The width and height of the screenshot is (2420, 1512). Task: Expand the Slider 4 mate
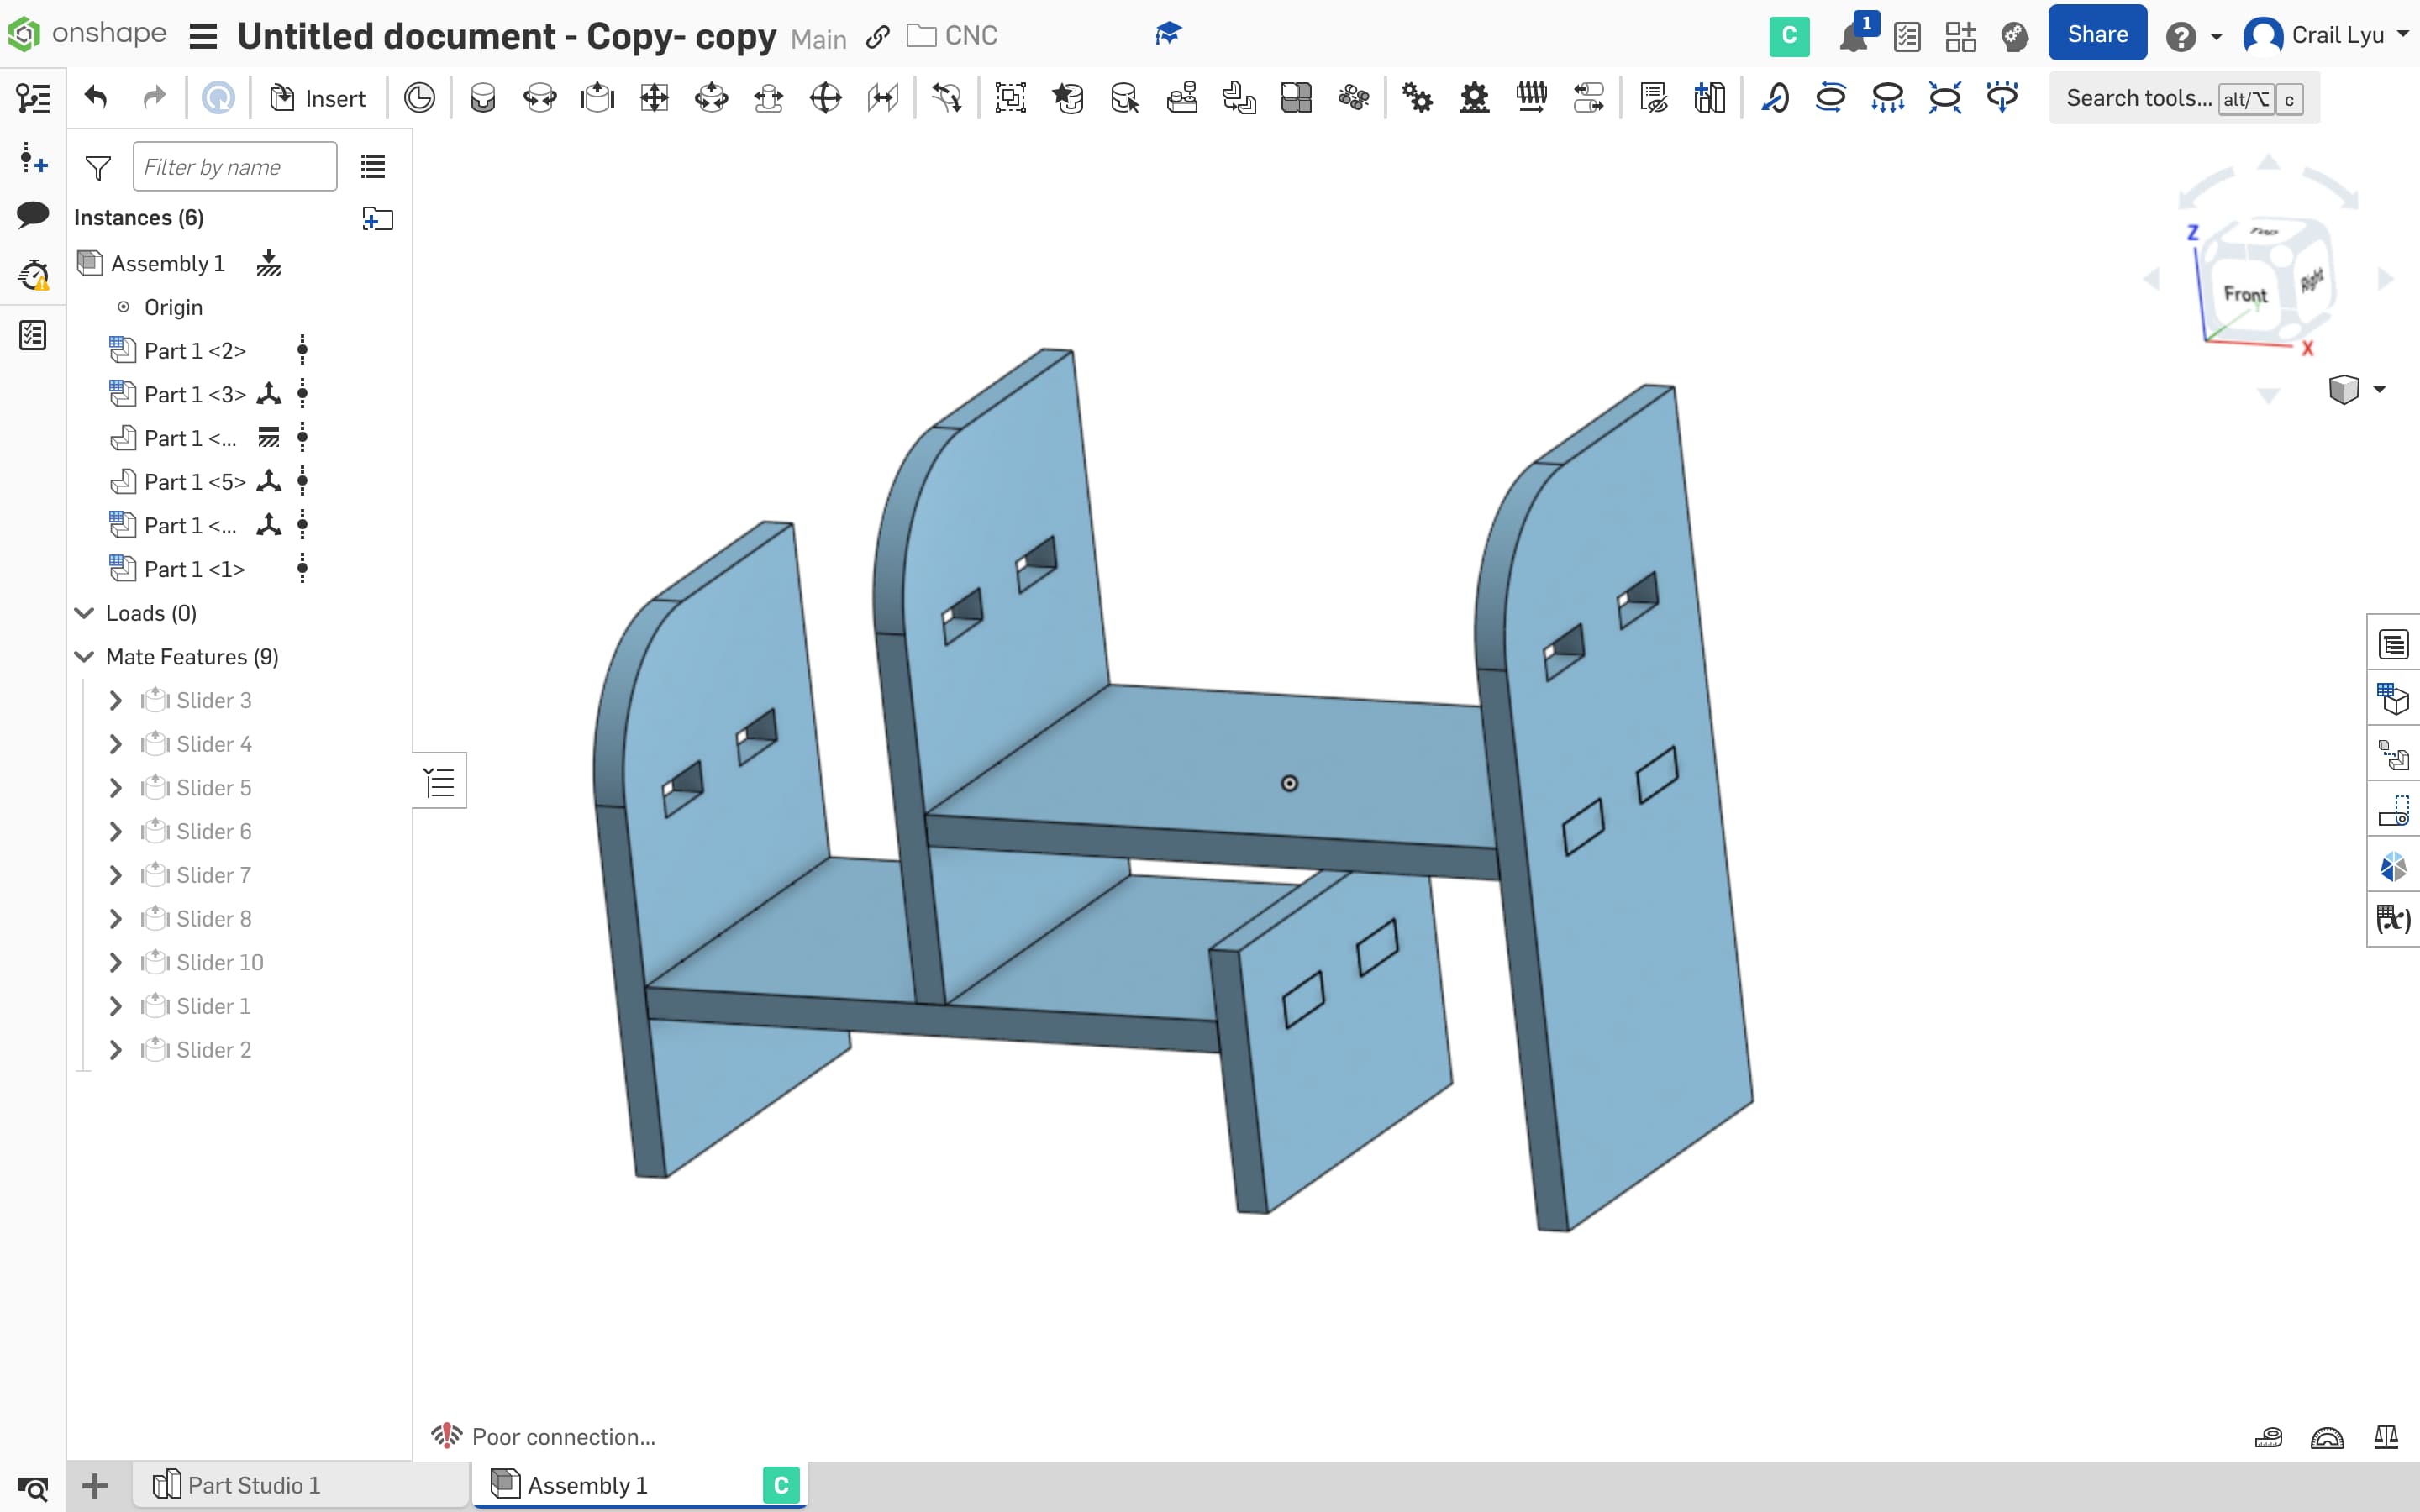pyautogui.click(x=115, y=744)
